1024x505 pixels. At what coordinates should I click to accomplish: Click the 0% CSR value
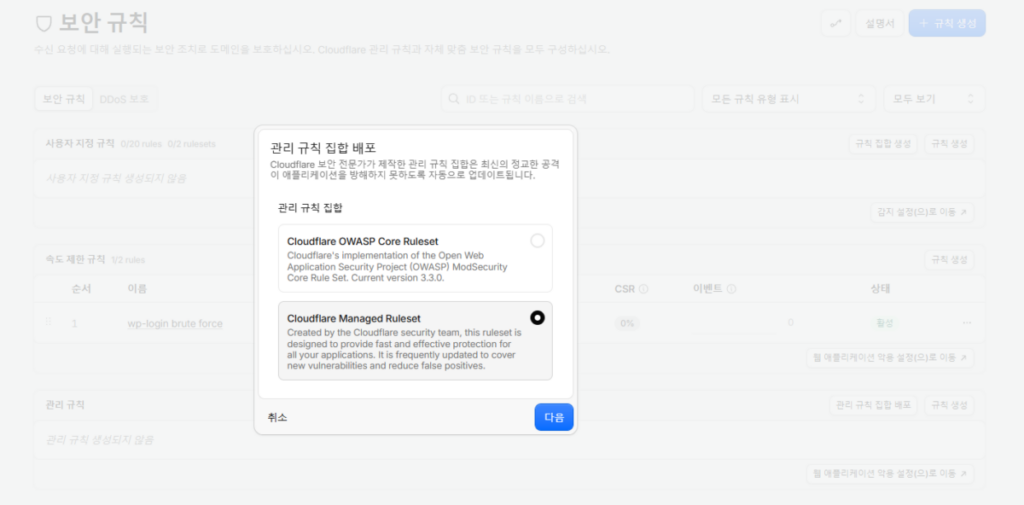coord(627,323)
